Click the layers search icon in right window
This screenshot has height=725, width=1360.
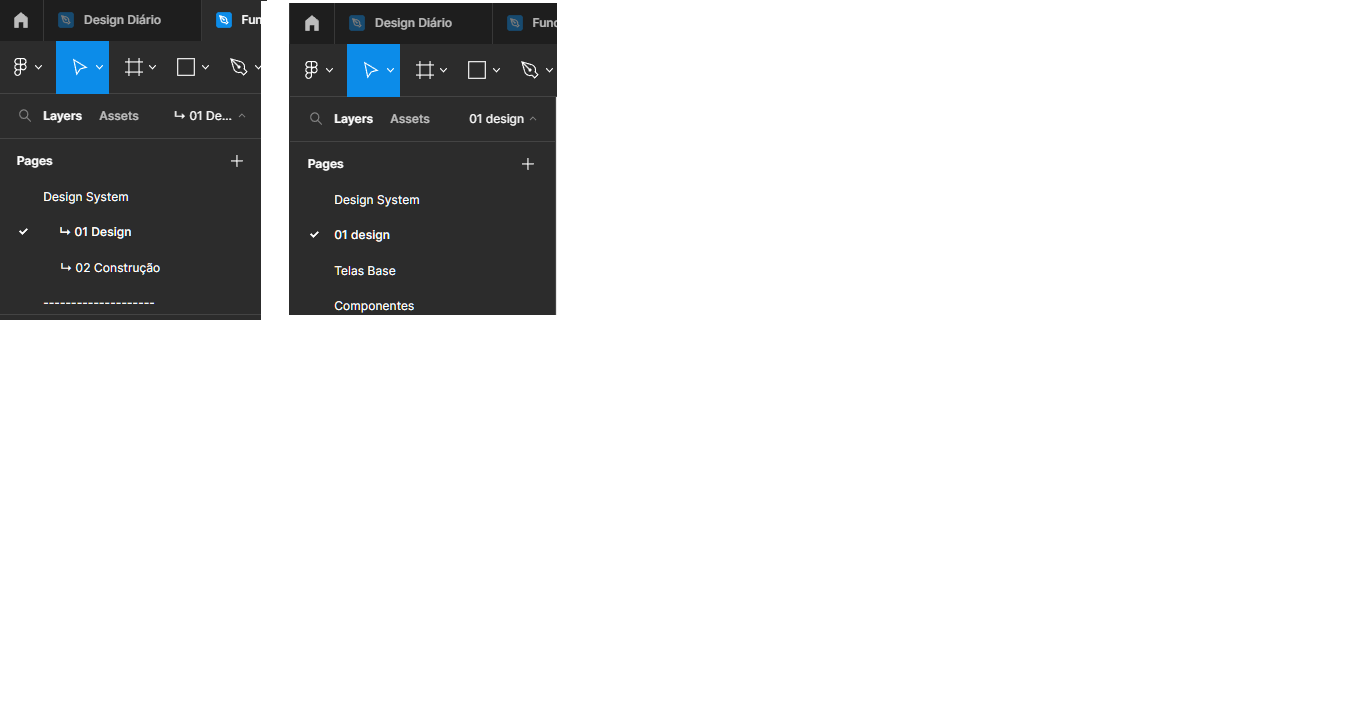tap(316, 119)
